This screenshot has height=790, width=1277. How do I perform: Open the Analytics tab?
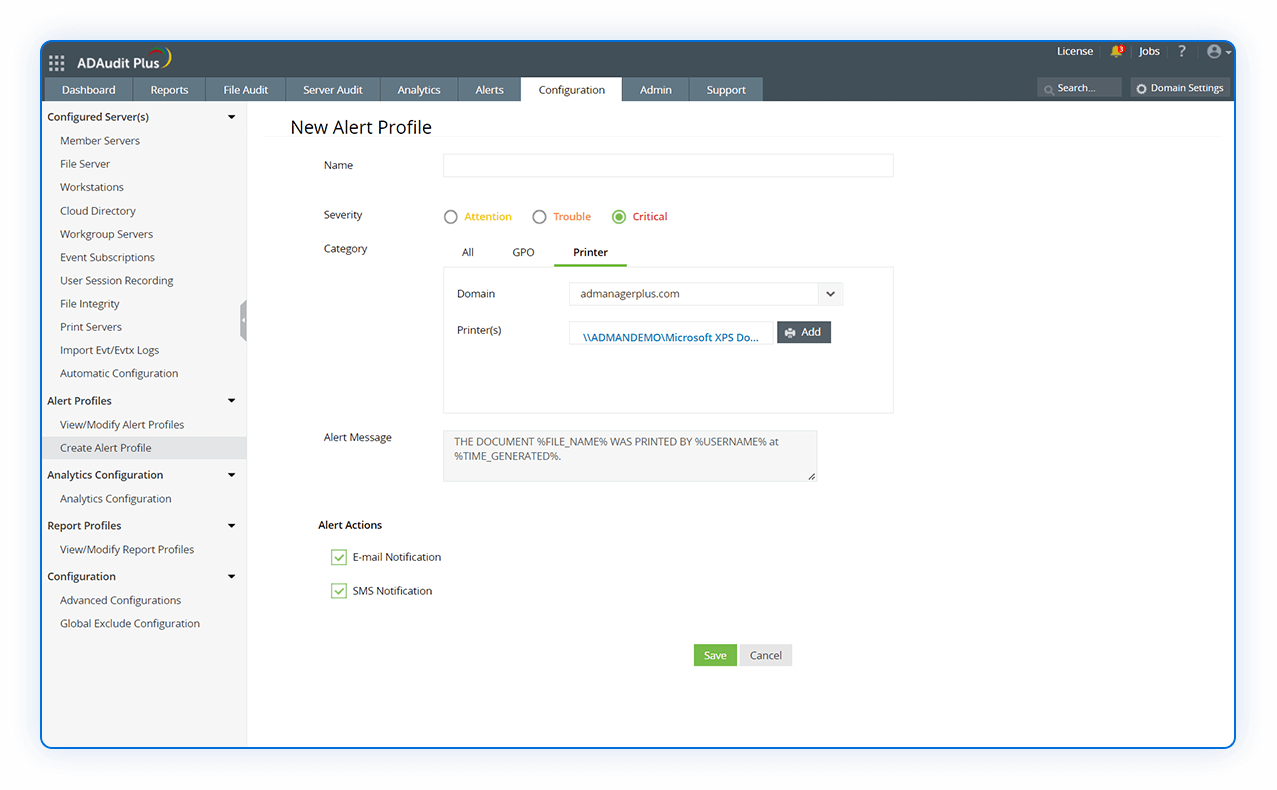pyautogui.click(x=419, y=90)
